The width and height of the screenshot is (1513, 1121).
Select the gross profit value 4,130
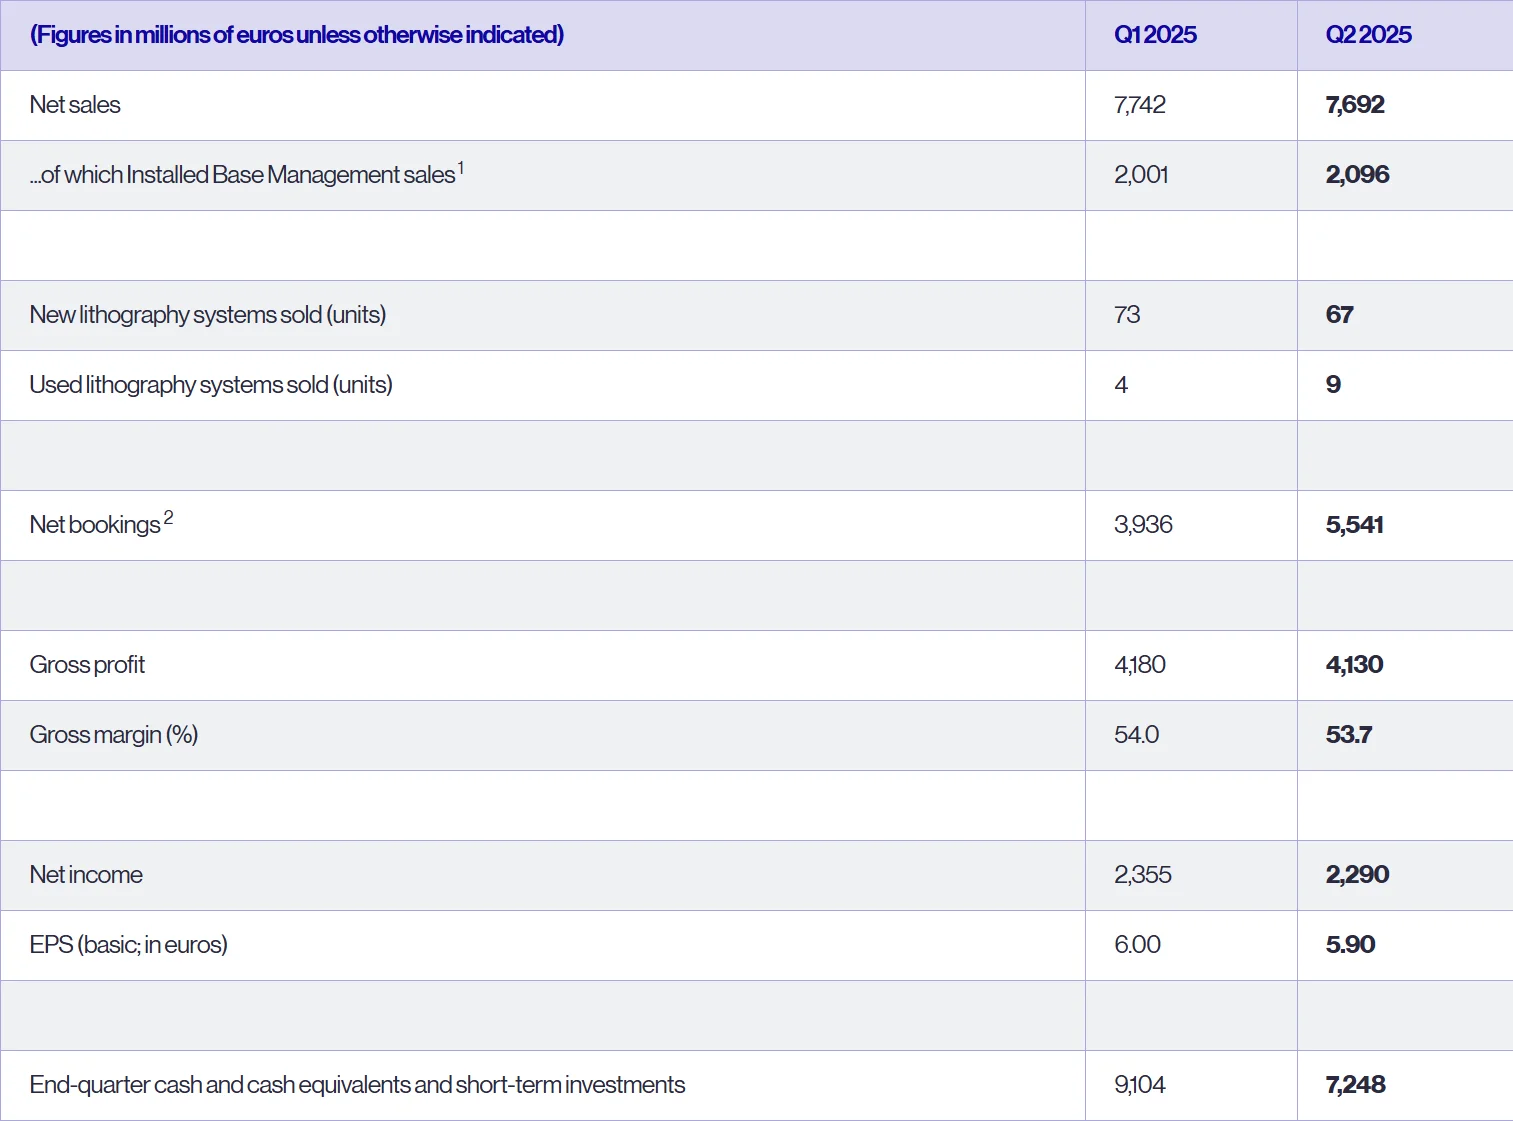pos(1354,665)
